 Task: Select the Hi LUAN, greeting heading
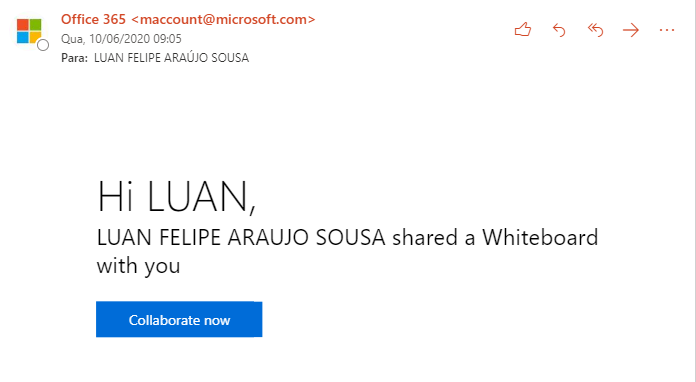click(177, 197)
